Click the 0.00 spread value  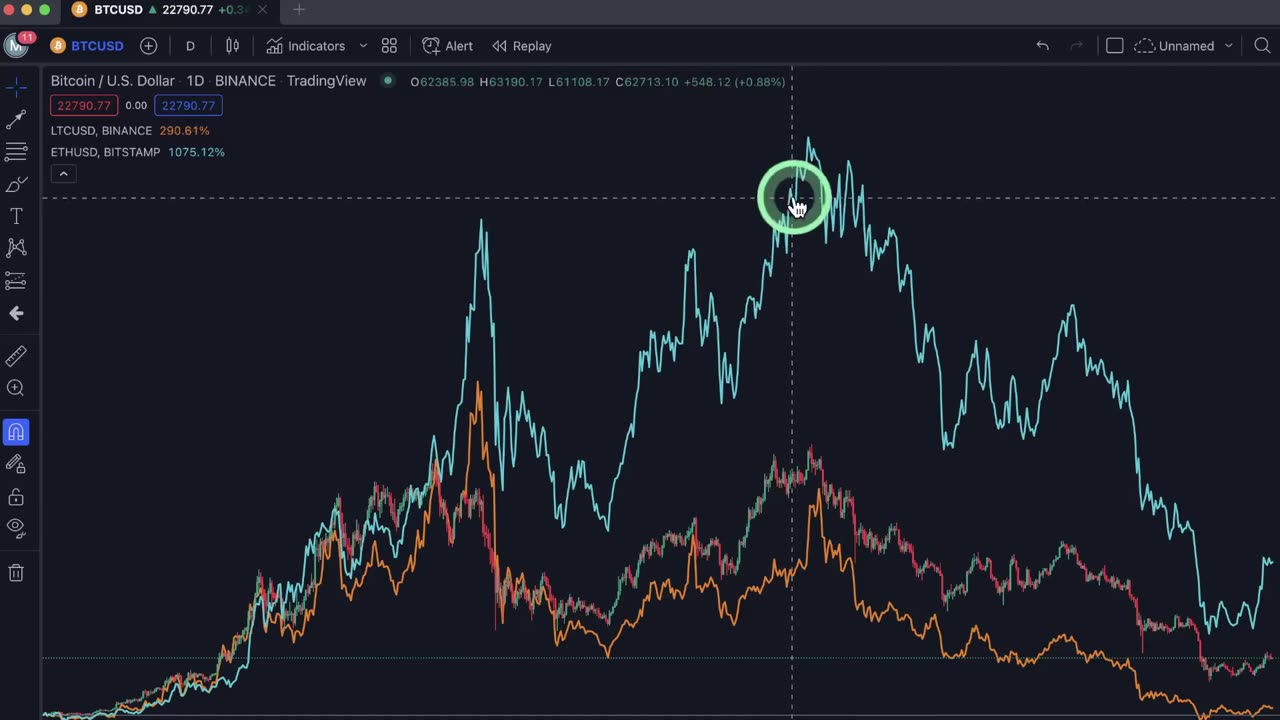point(136,106)
